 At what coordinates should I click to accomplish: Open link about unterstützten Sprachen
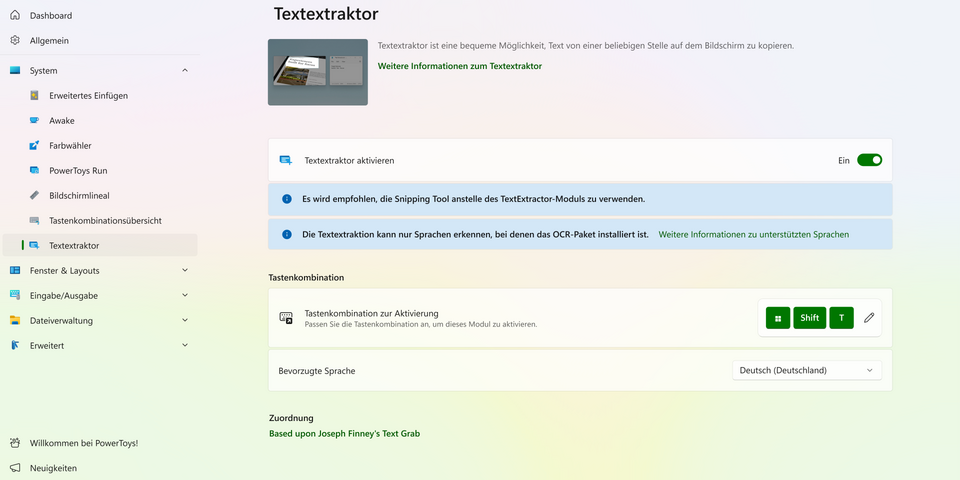point(753,234)
